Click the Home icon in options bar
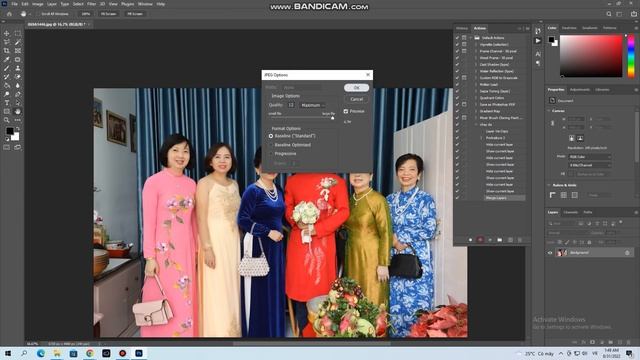640x360 pixels. tap(9, 14)
